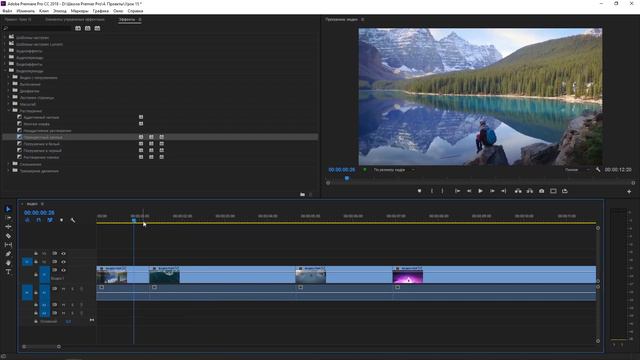Expand the Видеоэффекты folder
This screenshot has width=640, height=360.
[5, 64]
